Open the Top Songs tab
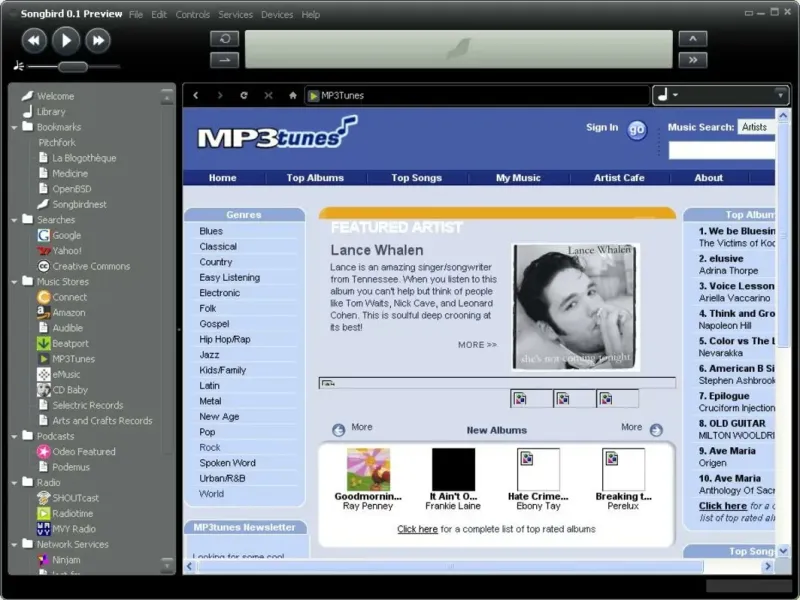This screenshot has height=600, width=800. [x=416, y=178]
